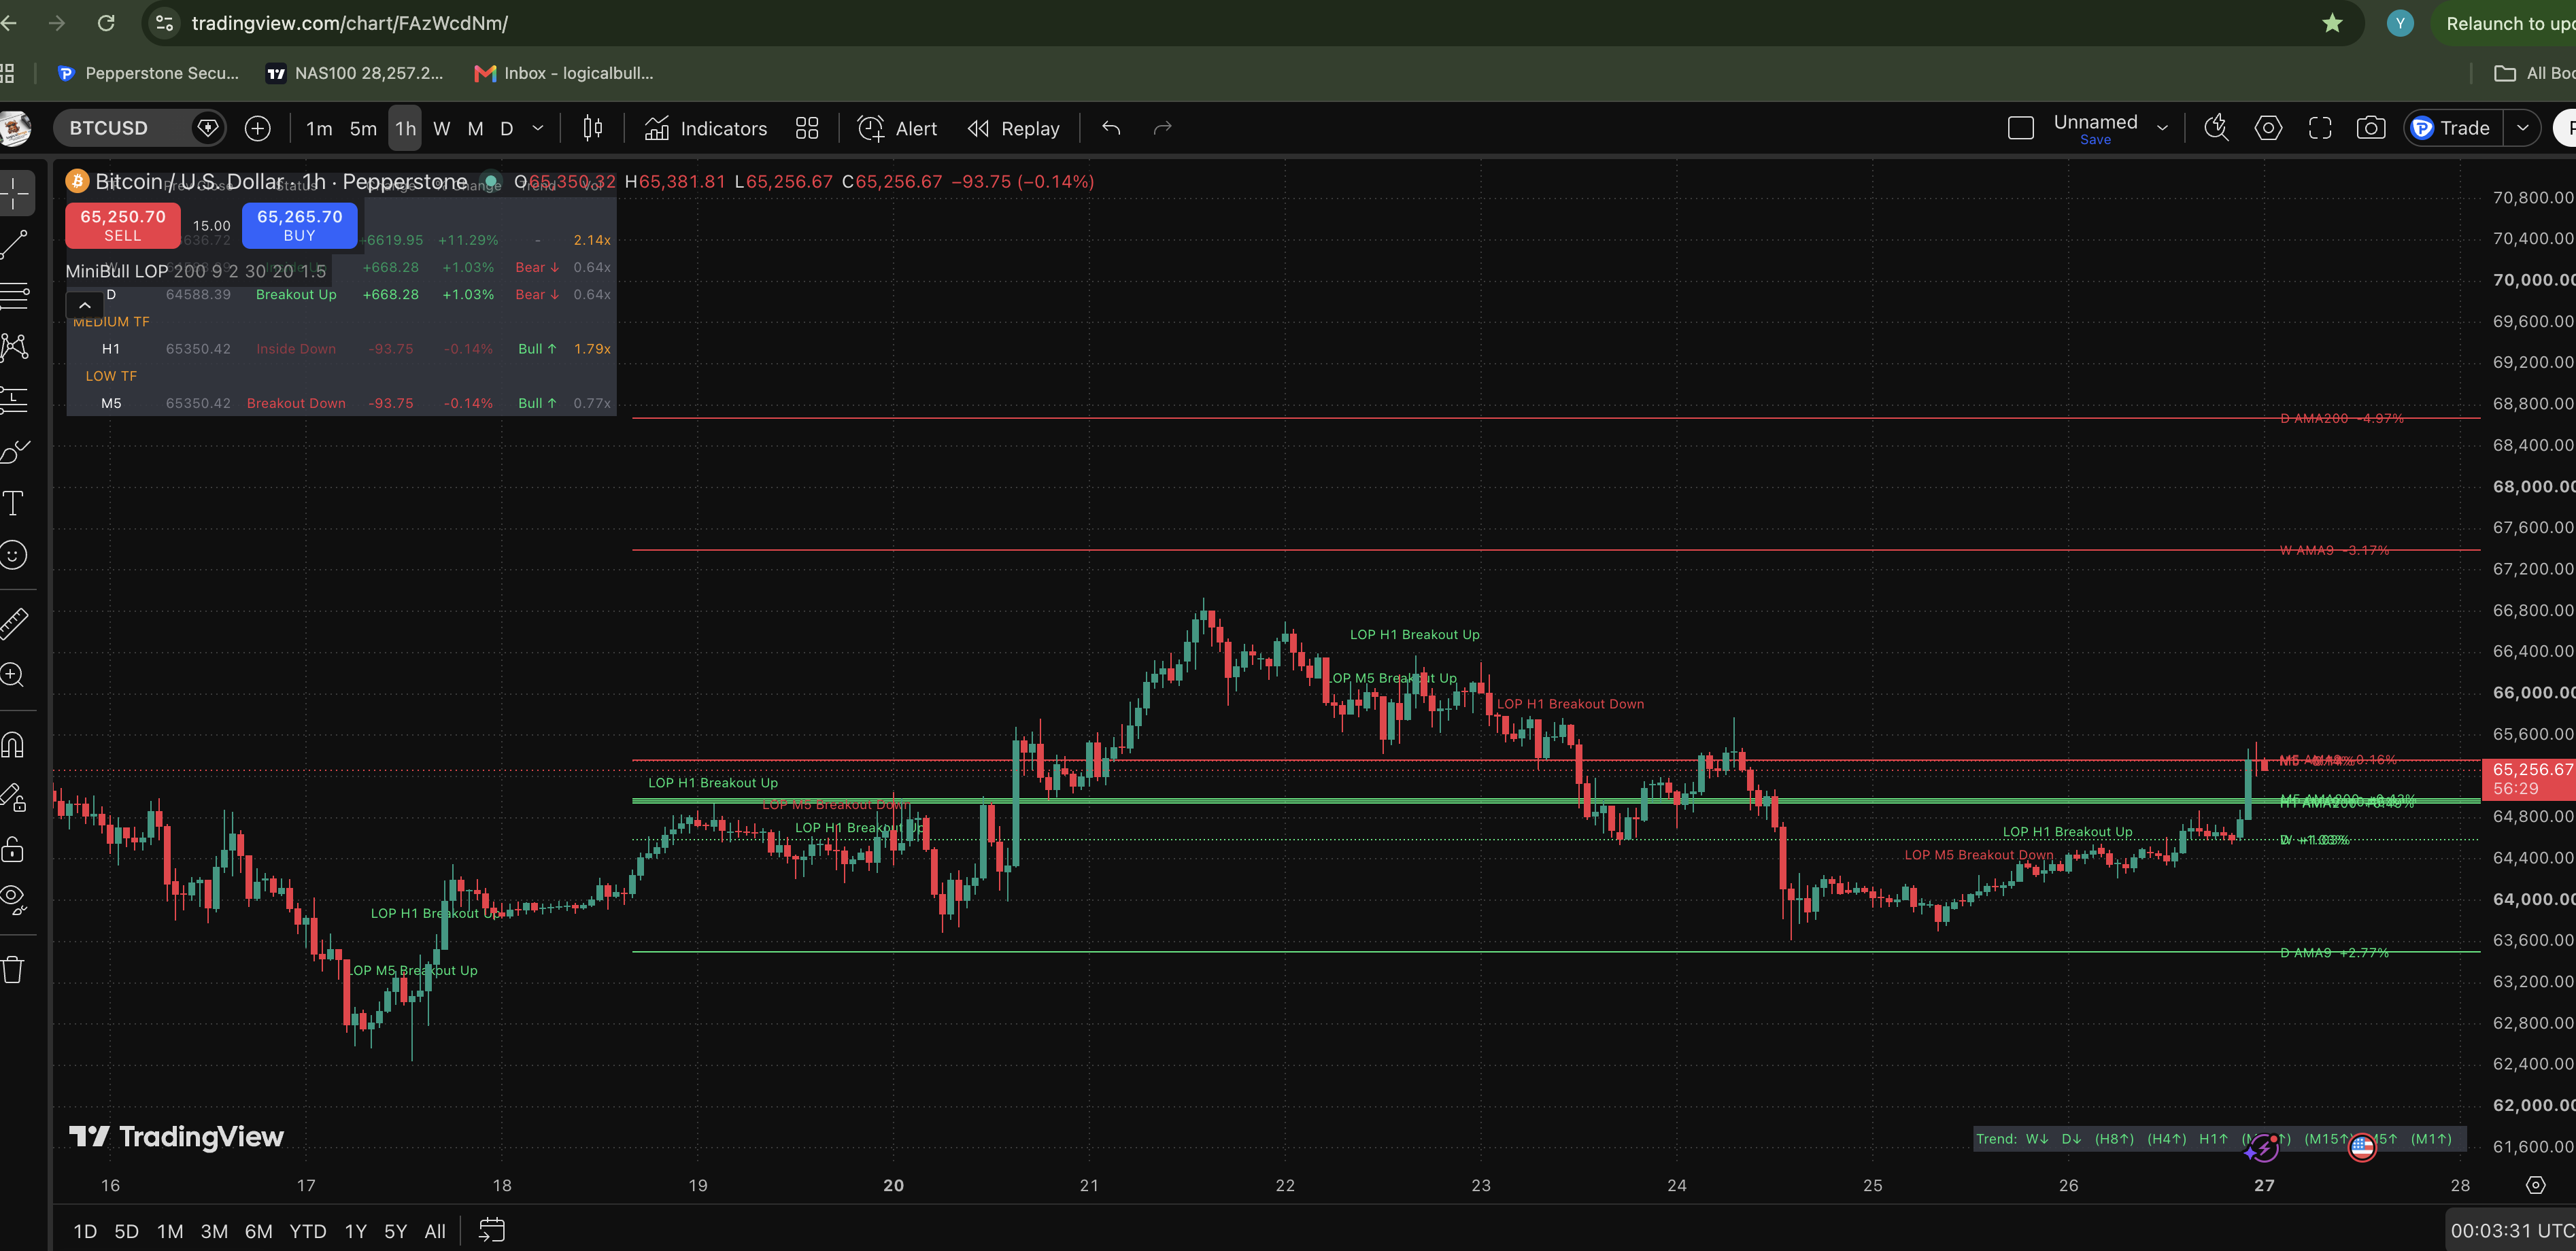Switch to the 5m timeframe
Screen dimensions: 2576x1251
(x=363, y=128)
